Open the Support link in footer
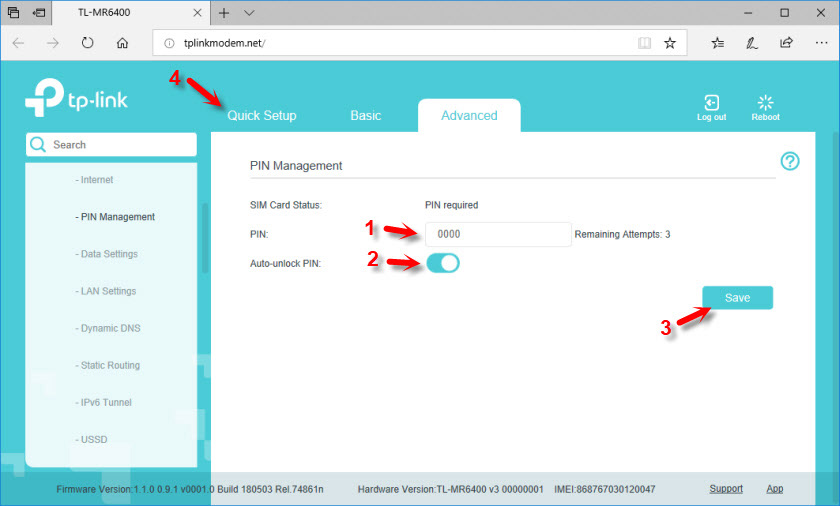 726,489
